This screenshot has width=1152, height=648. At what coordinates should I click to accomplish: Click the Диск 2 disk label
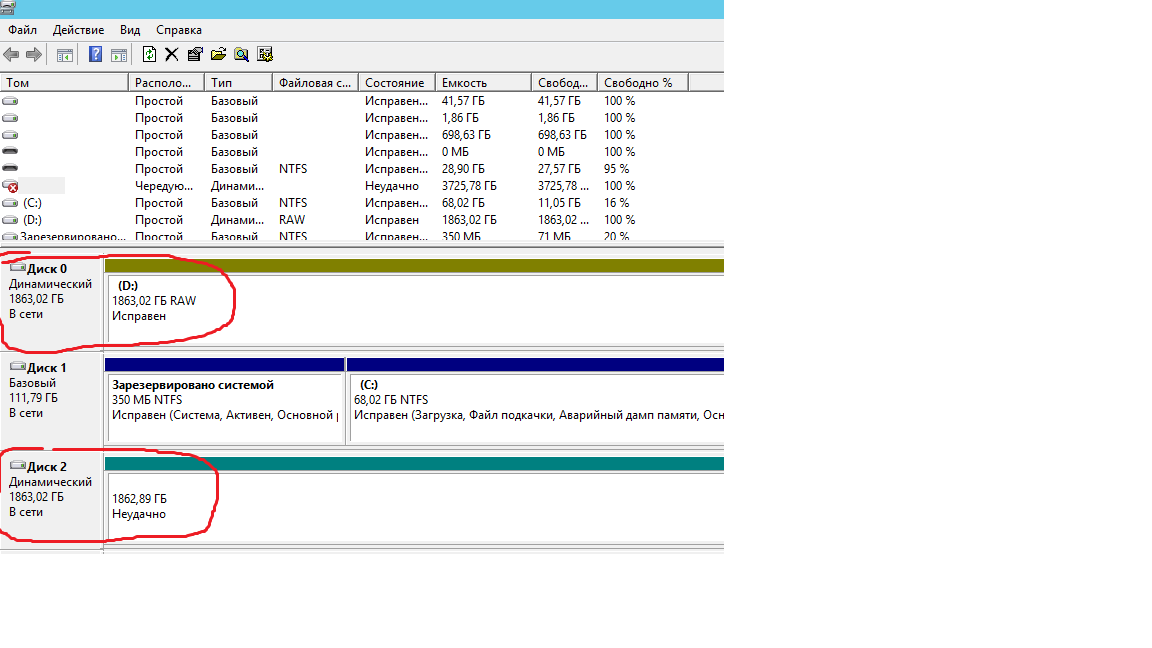[48, 467]
